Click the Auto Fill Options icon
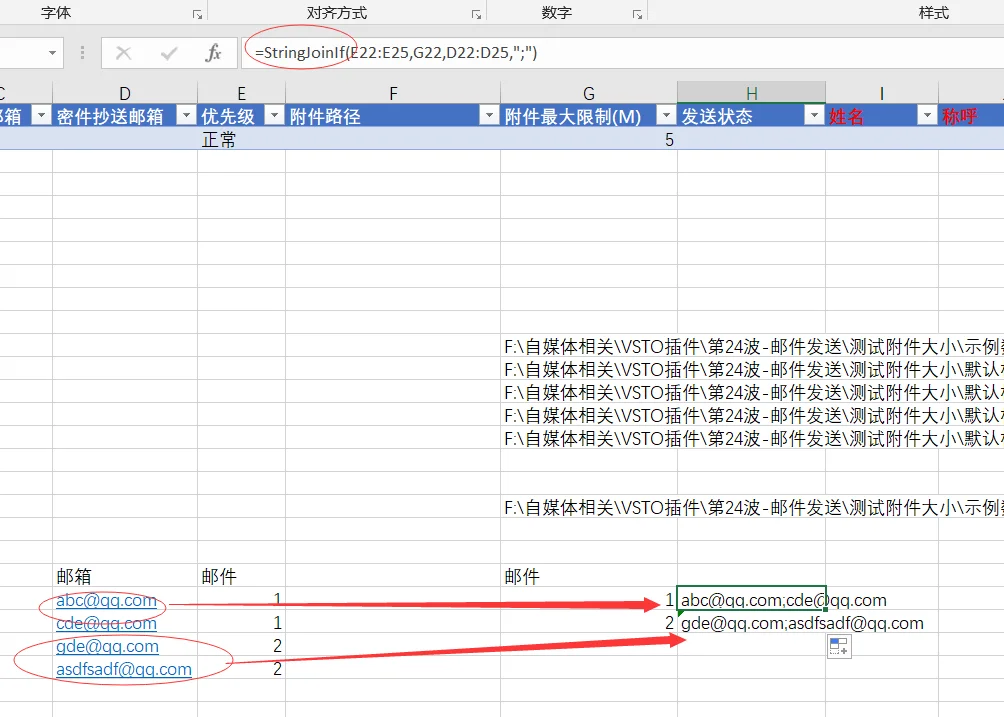The image size is (1004, 717). click(839, 647)
